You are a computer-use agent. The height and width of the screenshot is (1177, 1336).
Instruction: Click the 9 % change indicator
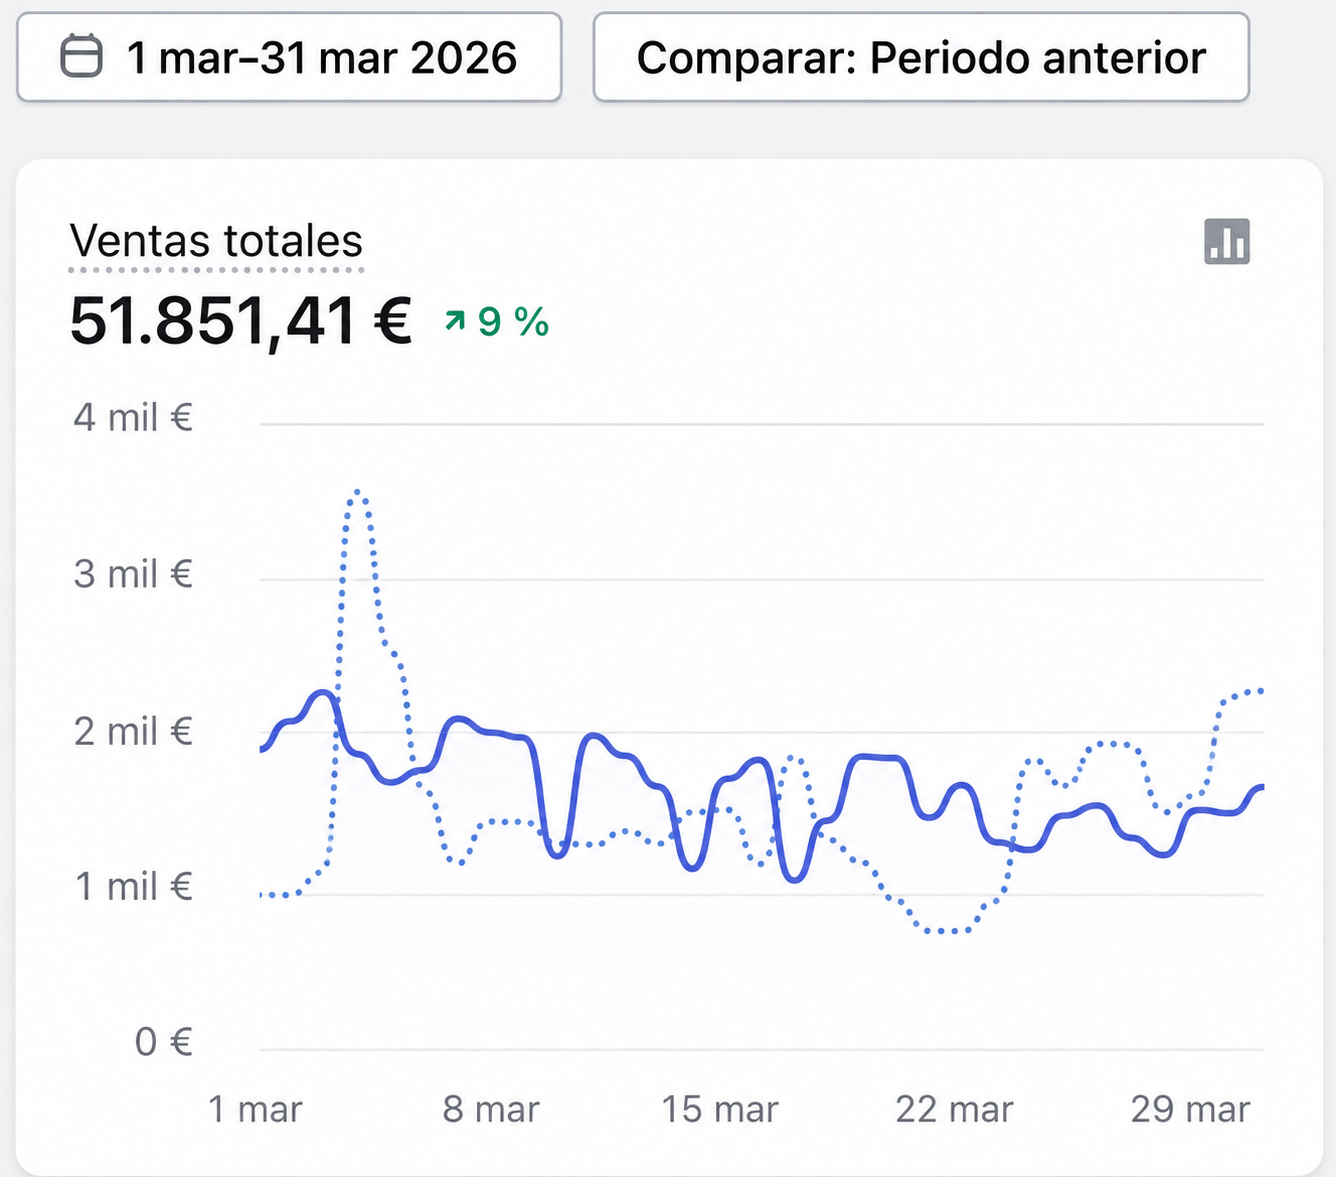pyautogui.click(x=513, y=322)
